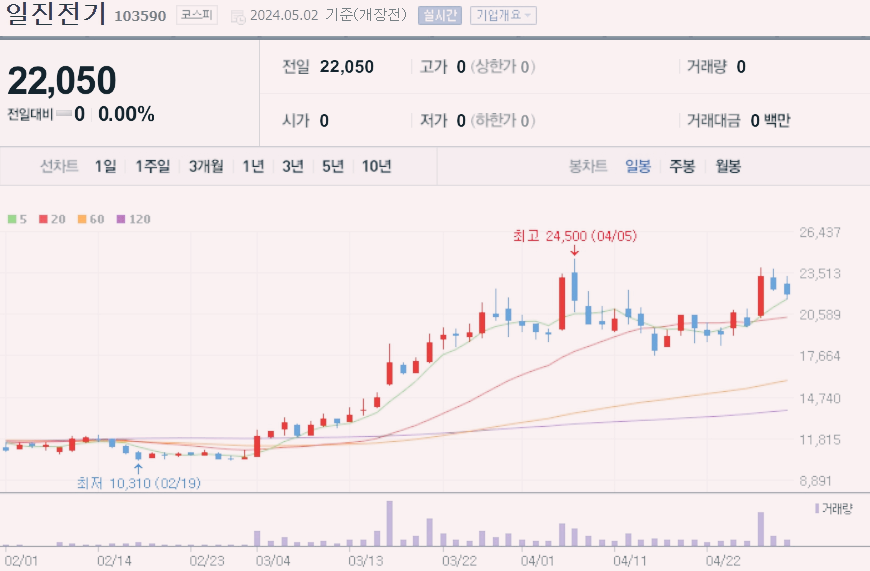Click the current price 22,050
This screenshot has width=870, height=571.
pos(62,80)
